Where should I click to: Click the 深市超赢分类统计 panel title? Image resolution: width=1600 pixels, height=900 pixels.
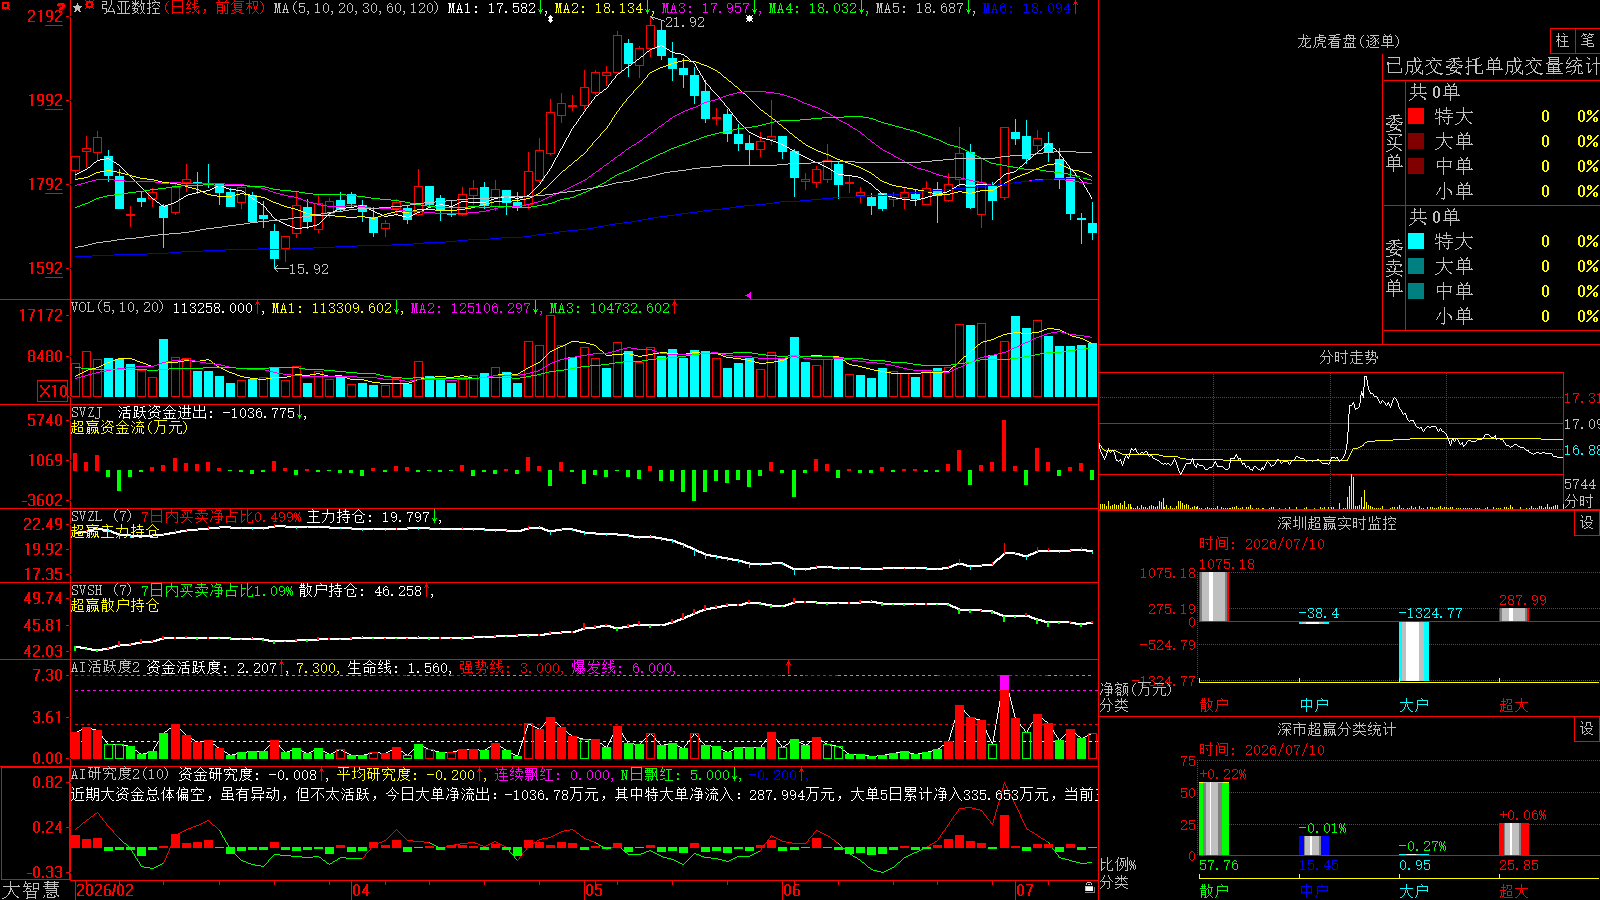pos(1337,729)
